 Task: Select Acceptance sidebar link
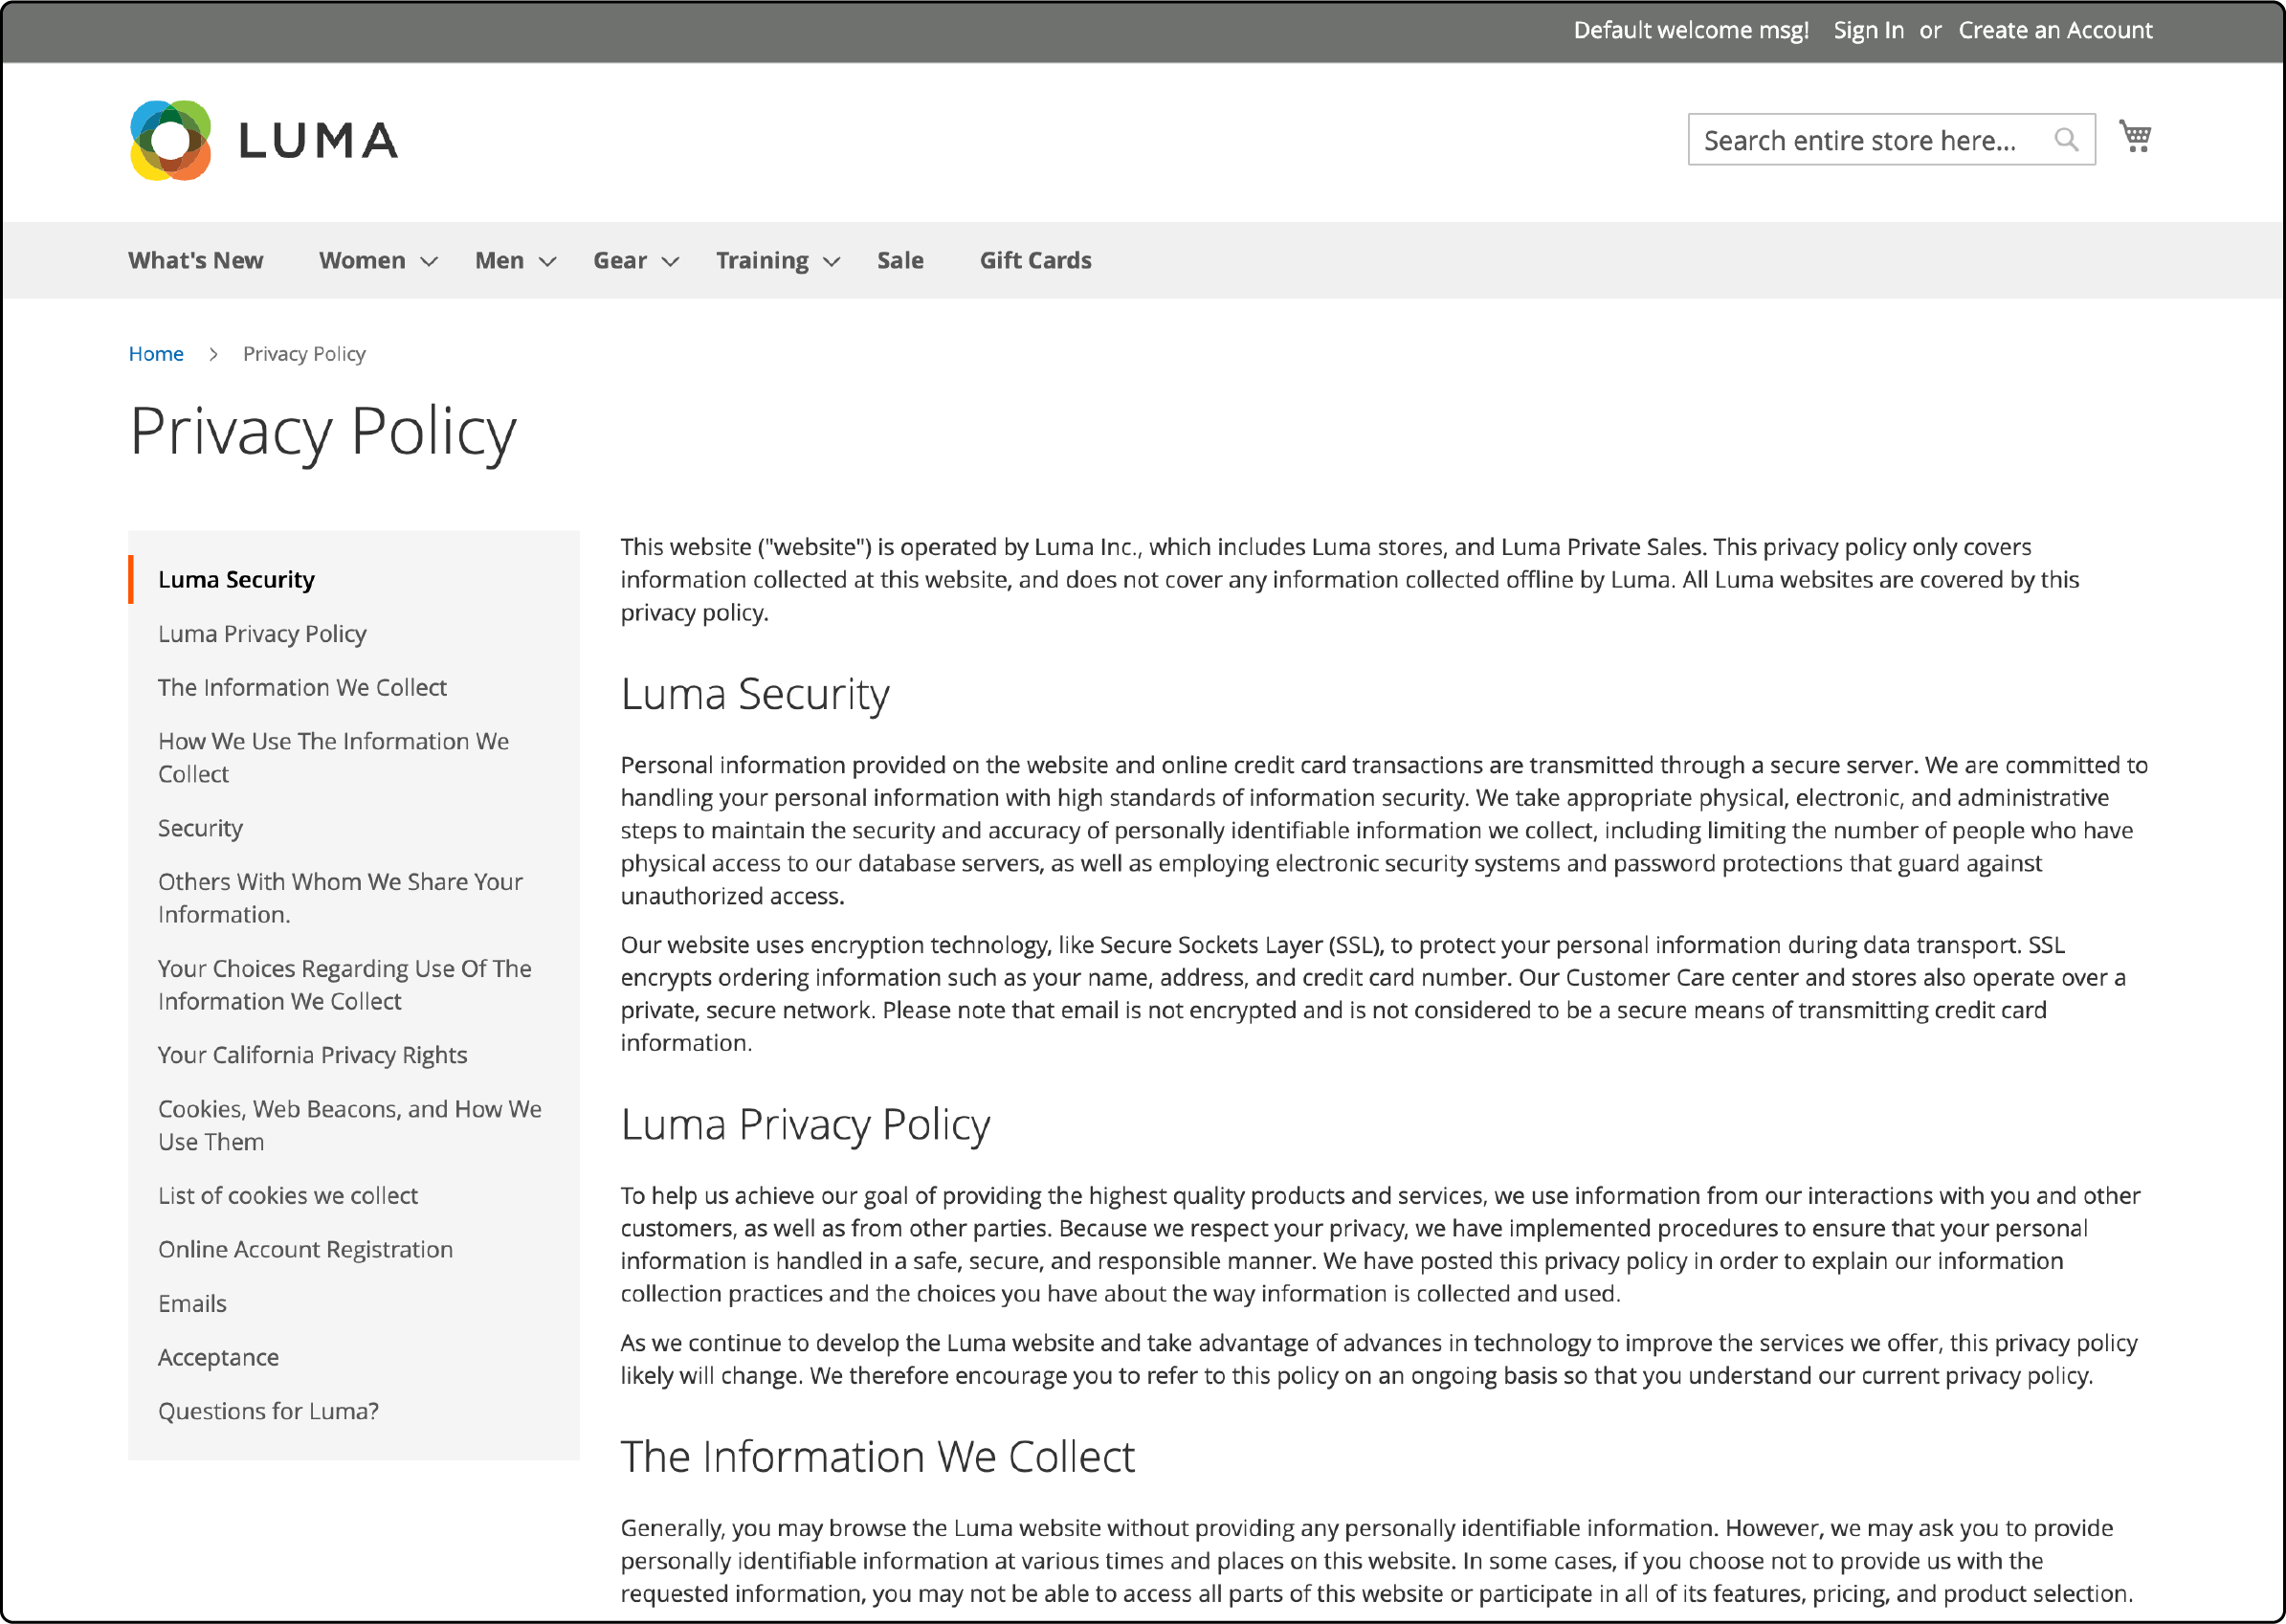coord(218,1358)
